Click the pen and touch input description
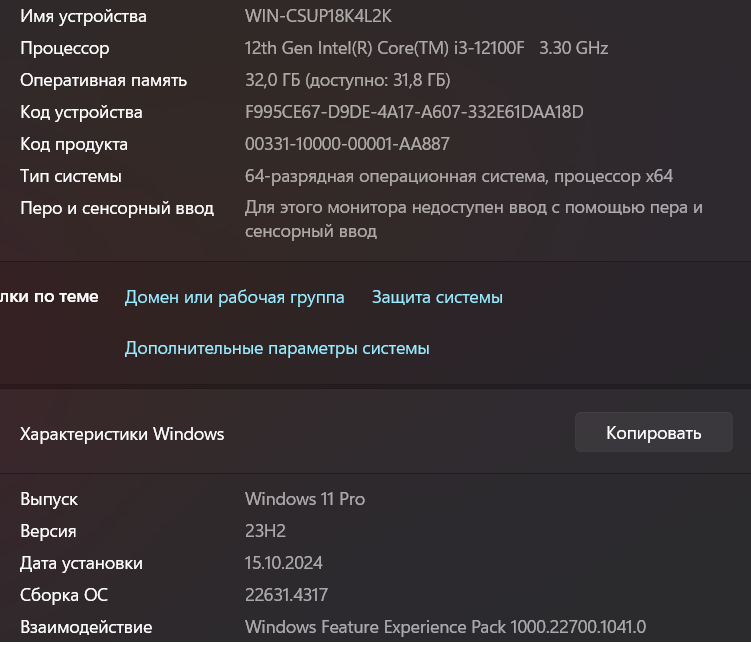 [x=474, y=219]
